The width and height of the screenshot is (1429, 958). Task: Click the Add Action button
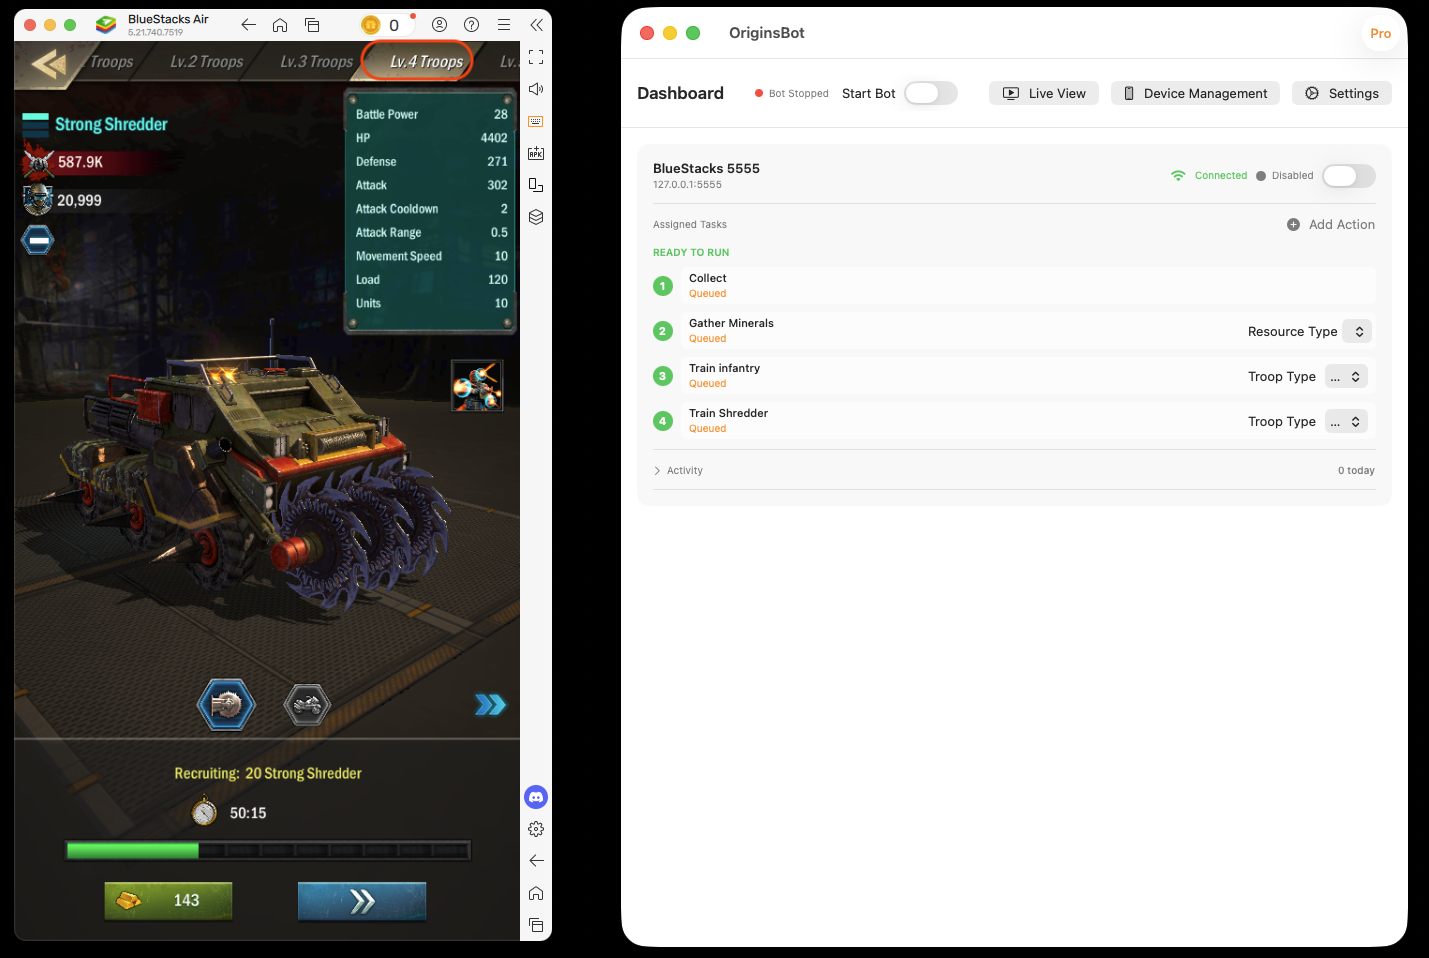tap(1330, 224)
